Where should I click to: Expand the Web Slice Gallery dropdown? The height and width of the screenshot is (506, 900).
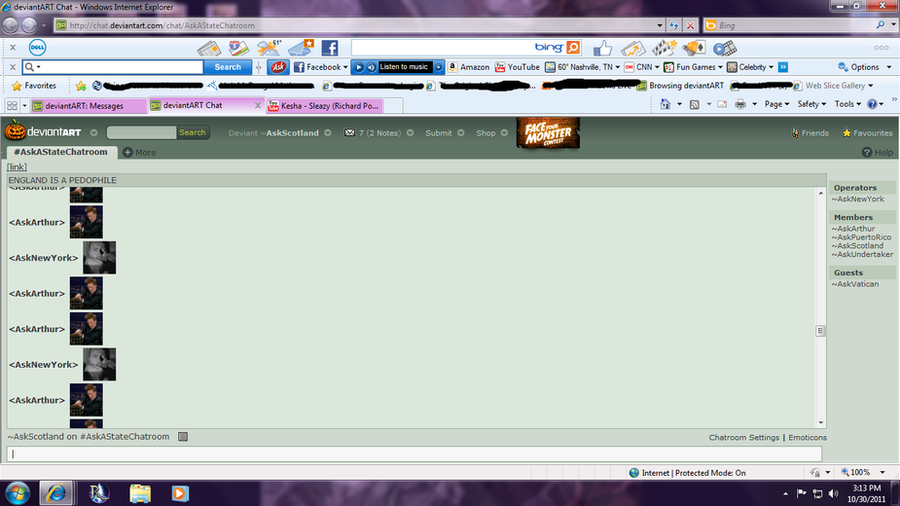coord(871,85)
